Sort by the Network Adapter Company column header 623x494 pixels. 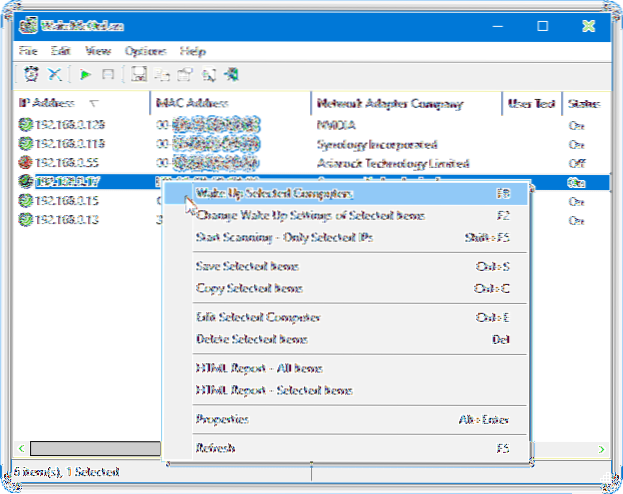(x=389, y=103)
